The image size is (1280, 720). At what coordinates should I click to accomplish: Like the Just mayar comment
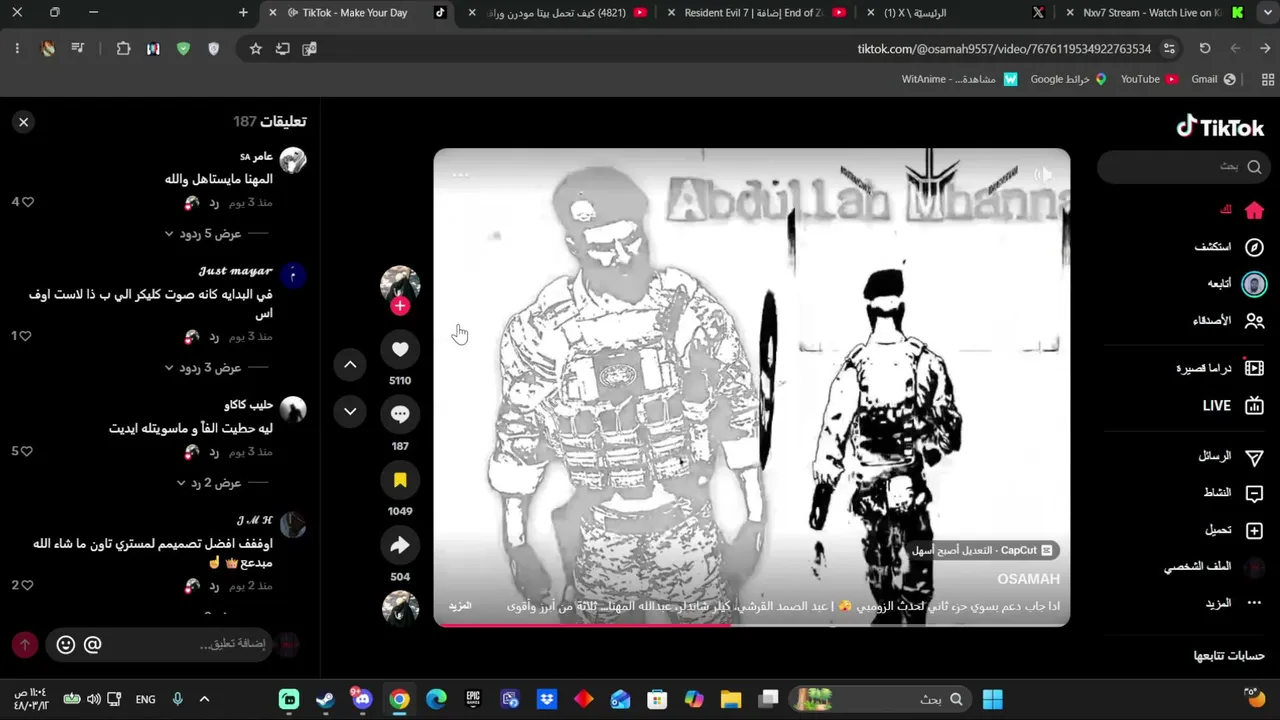click(x=25, y=336)
